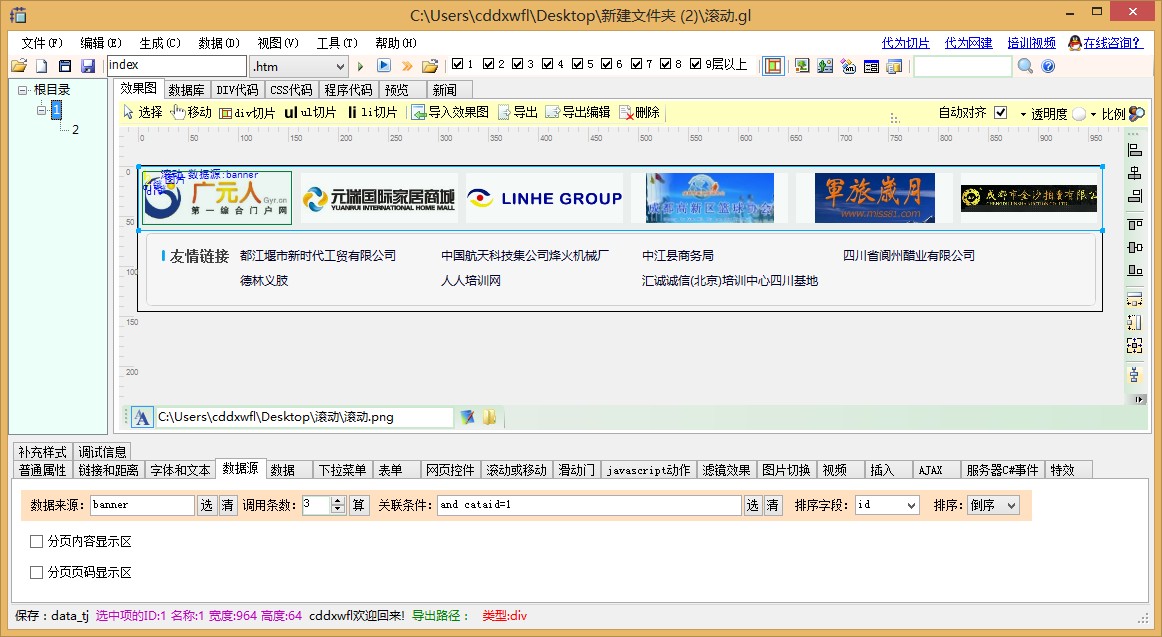Click the align horizontal centers icon

click(x=1135, y=173)
